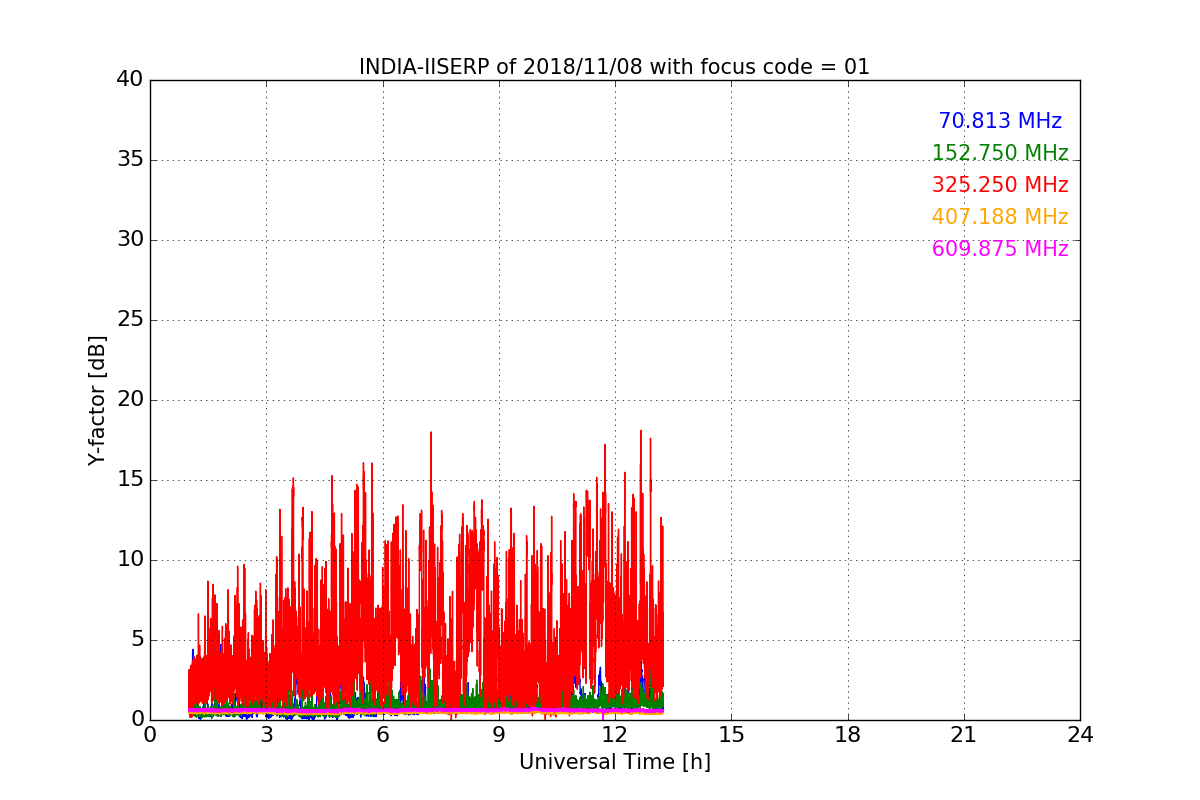Click the Y-factor [dB] axis label
The width and height of the screenshot is (1200, 800).
click(x=97, y=400)
